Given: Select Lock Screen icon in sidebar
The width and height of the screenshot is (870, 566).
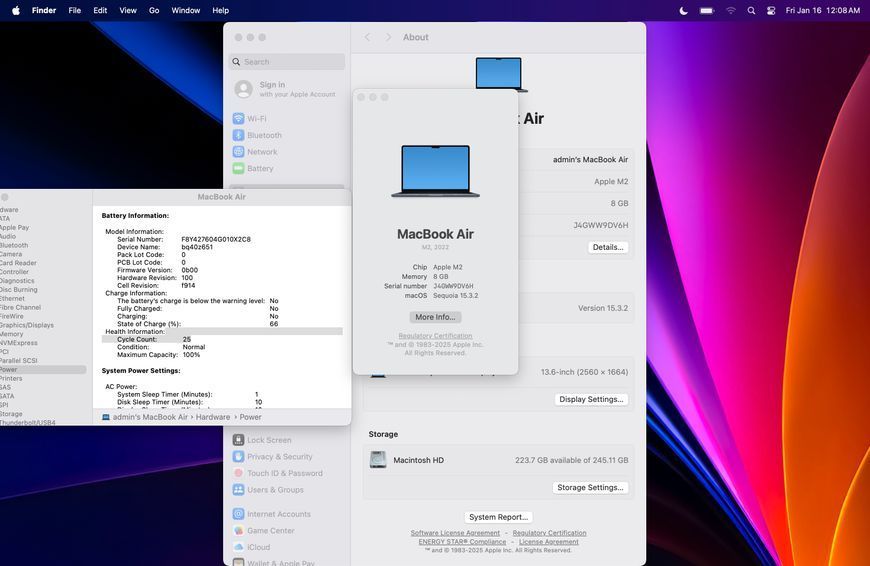Looking at the screenshot, I should (x=239, y=439).
